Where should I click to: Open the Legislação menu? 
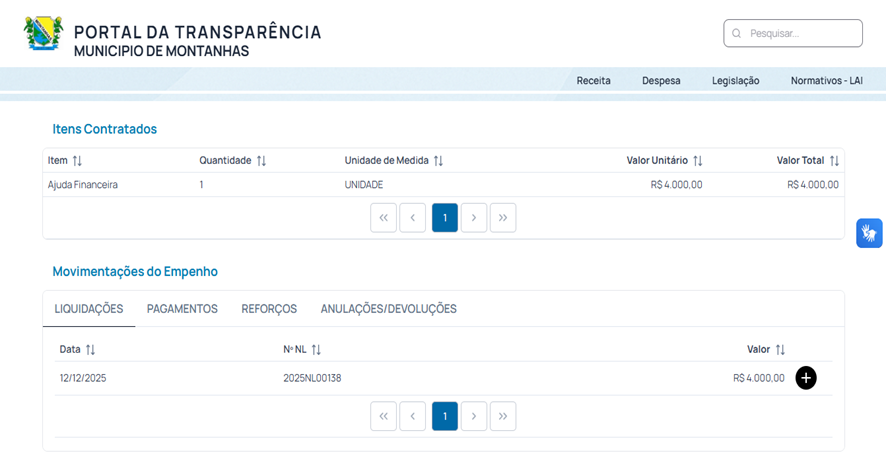pos(735,81)
